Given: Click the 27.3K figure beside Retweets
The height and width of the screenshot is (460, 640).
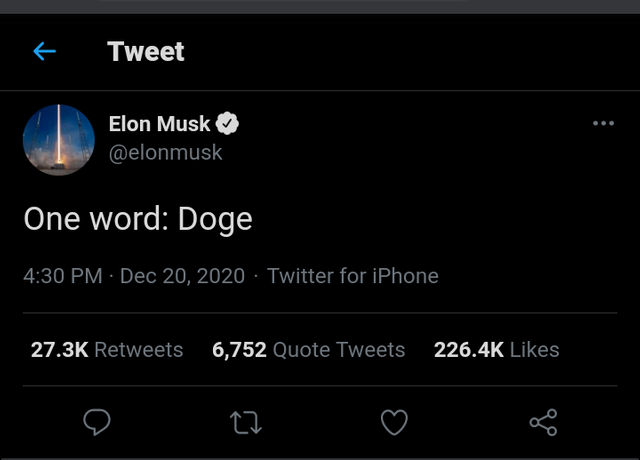Looking at the screenshot, I should [x=60, y=350].
